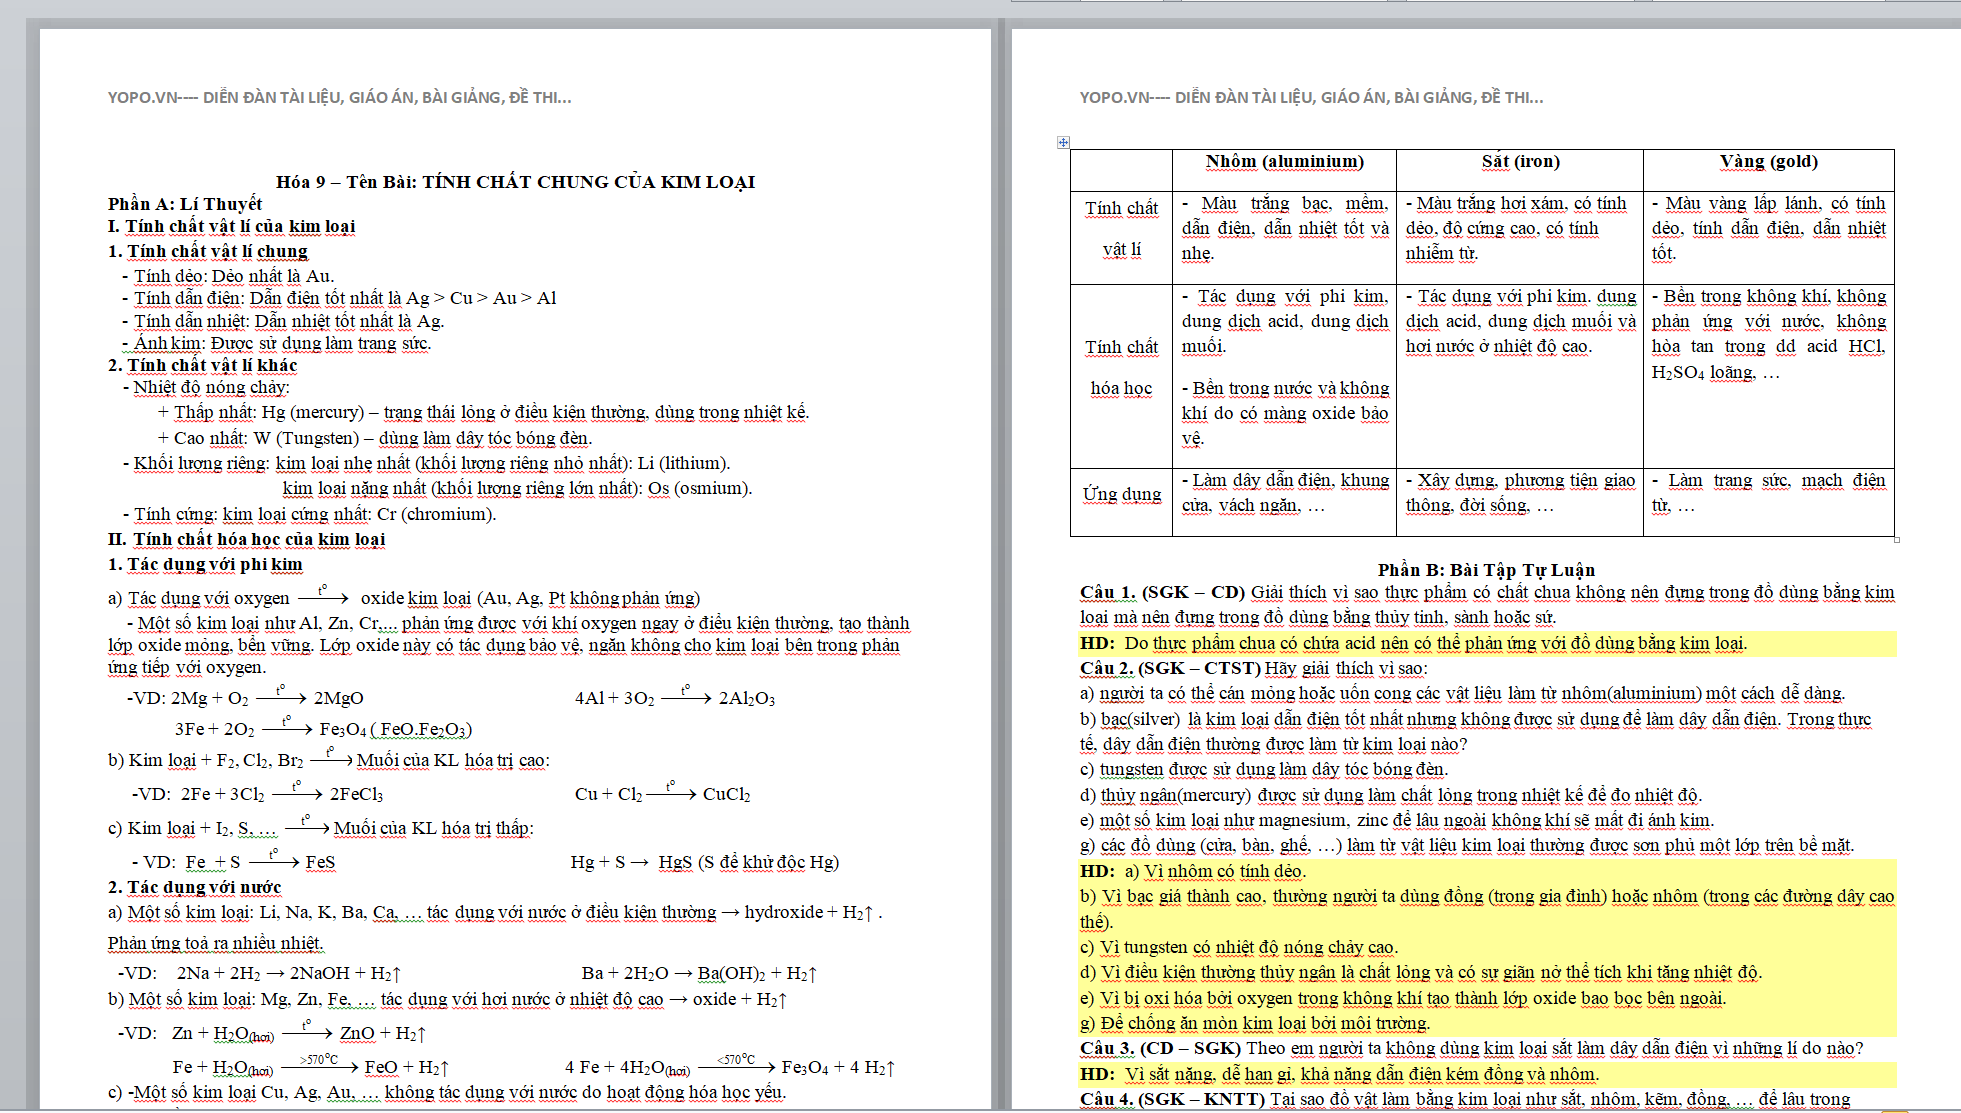Click subheading '1. Tính chất vật lí chung'

(208, 252)
